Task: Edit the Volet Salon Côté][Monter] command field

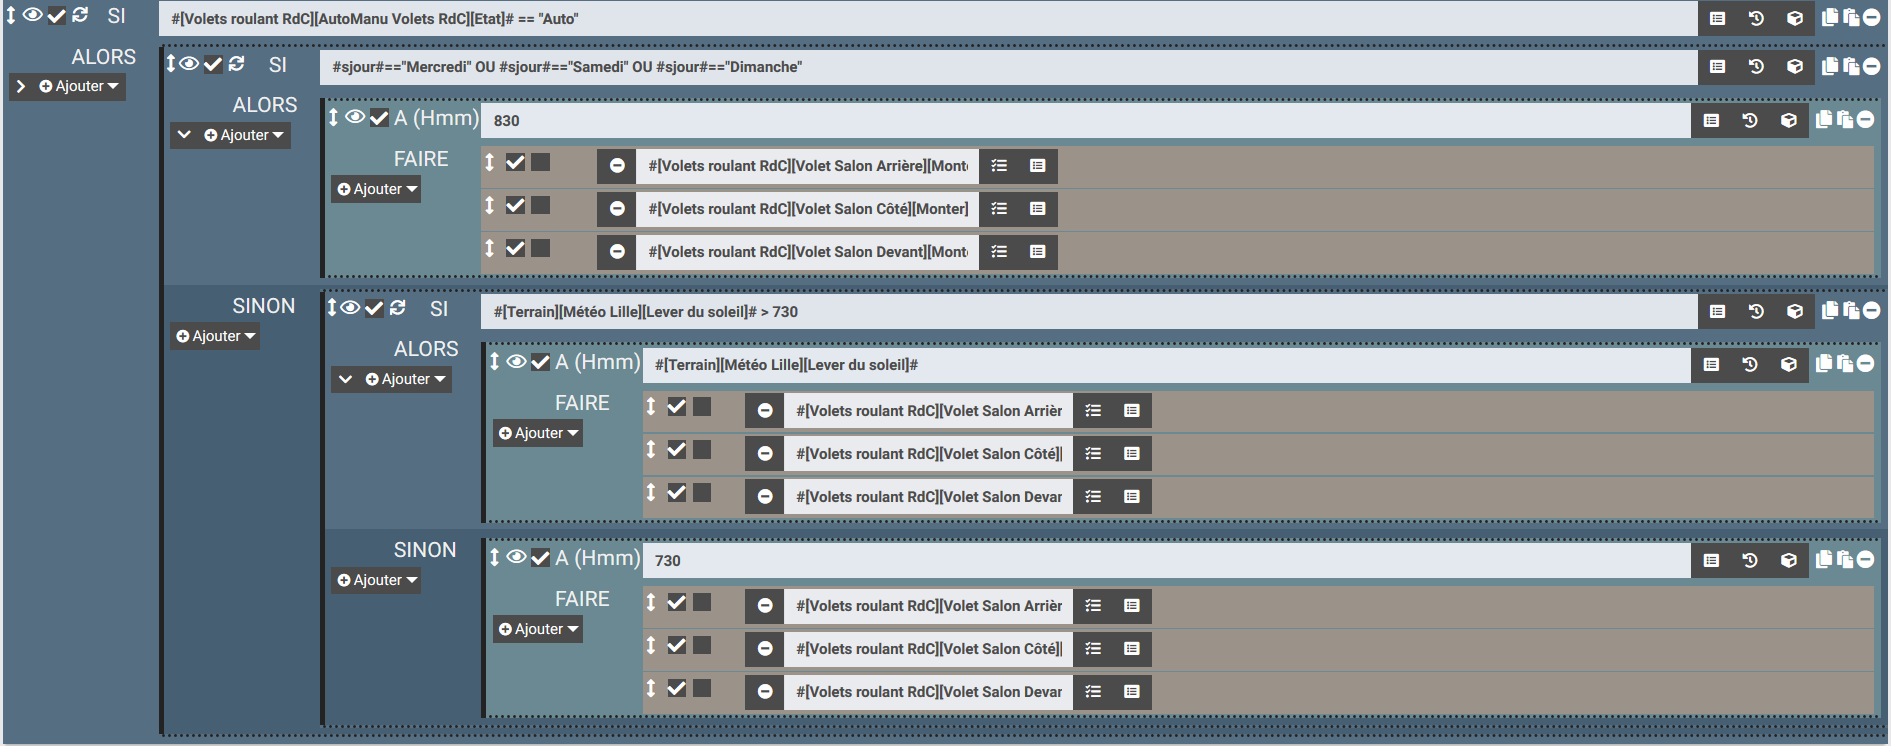Action: click(808, 209)
